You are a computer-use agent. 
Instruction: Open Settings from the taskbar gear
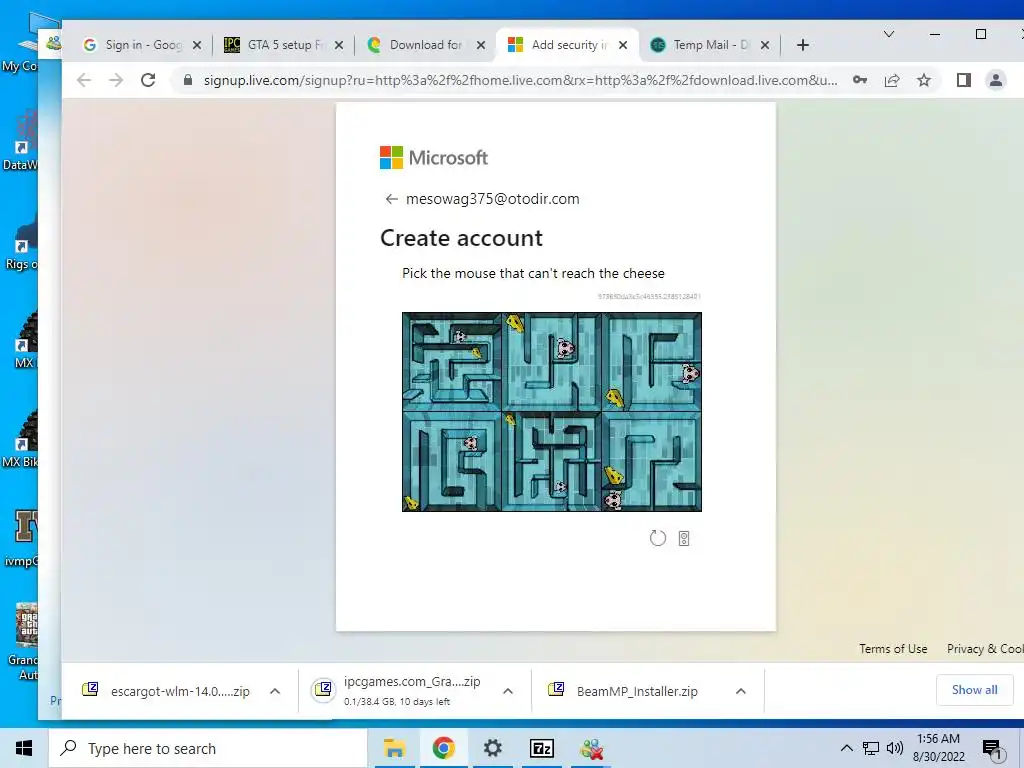tap(492, 748)
